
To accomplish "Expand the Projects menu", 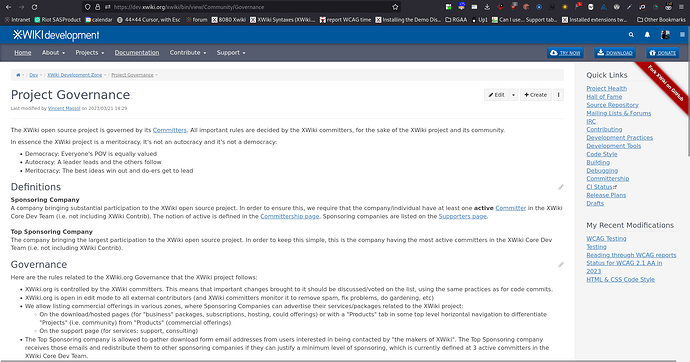I will (x=90, y=52).
